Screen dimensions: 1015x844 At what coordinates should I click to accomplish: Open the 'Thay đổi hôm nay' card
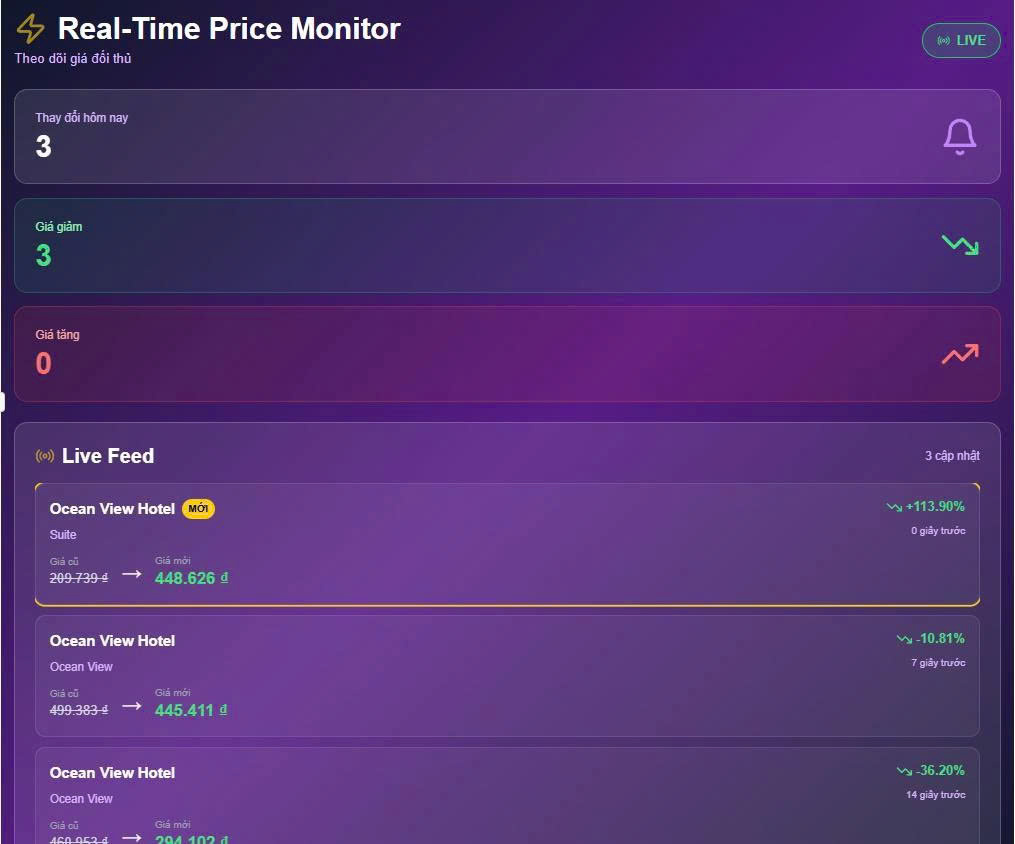507,136
